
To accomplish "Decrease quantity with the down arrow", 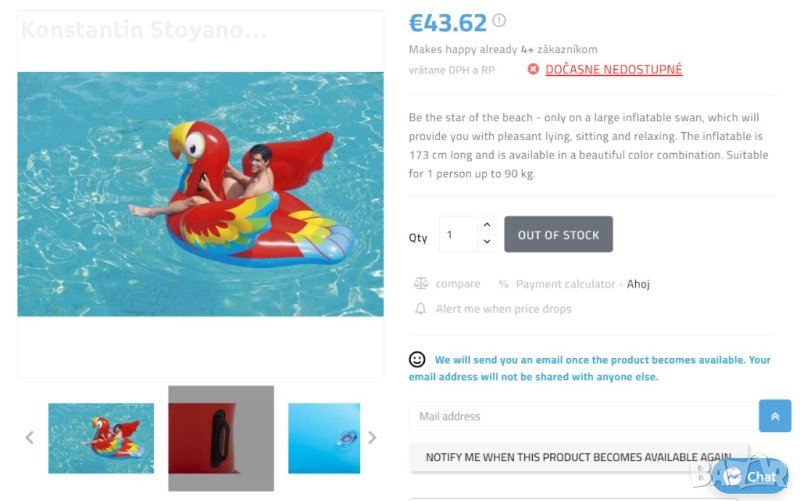I will coord(487,242).
